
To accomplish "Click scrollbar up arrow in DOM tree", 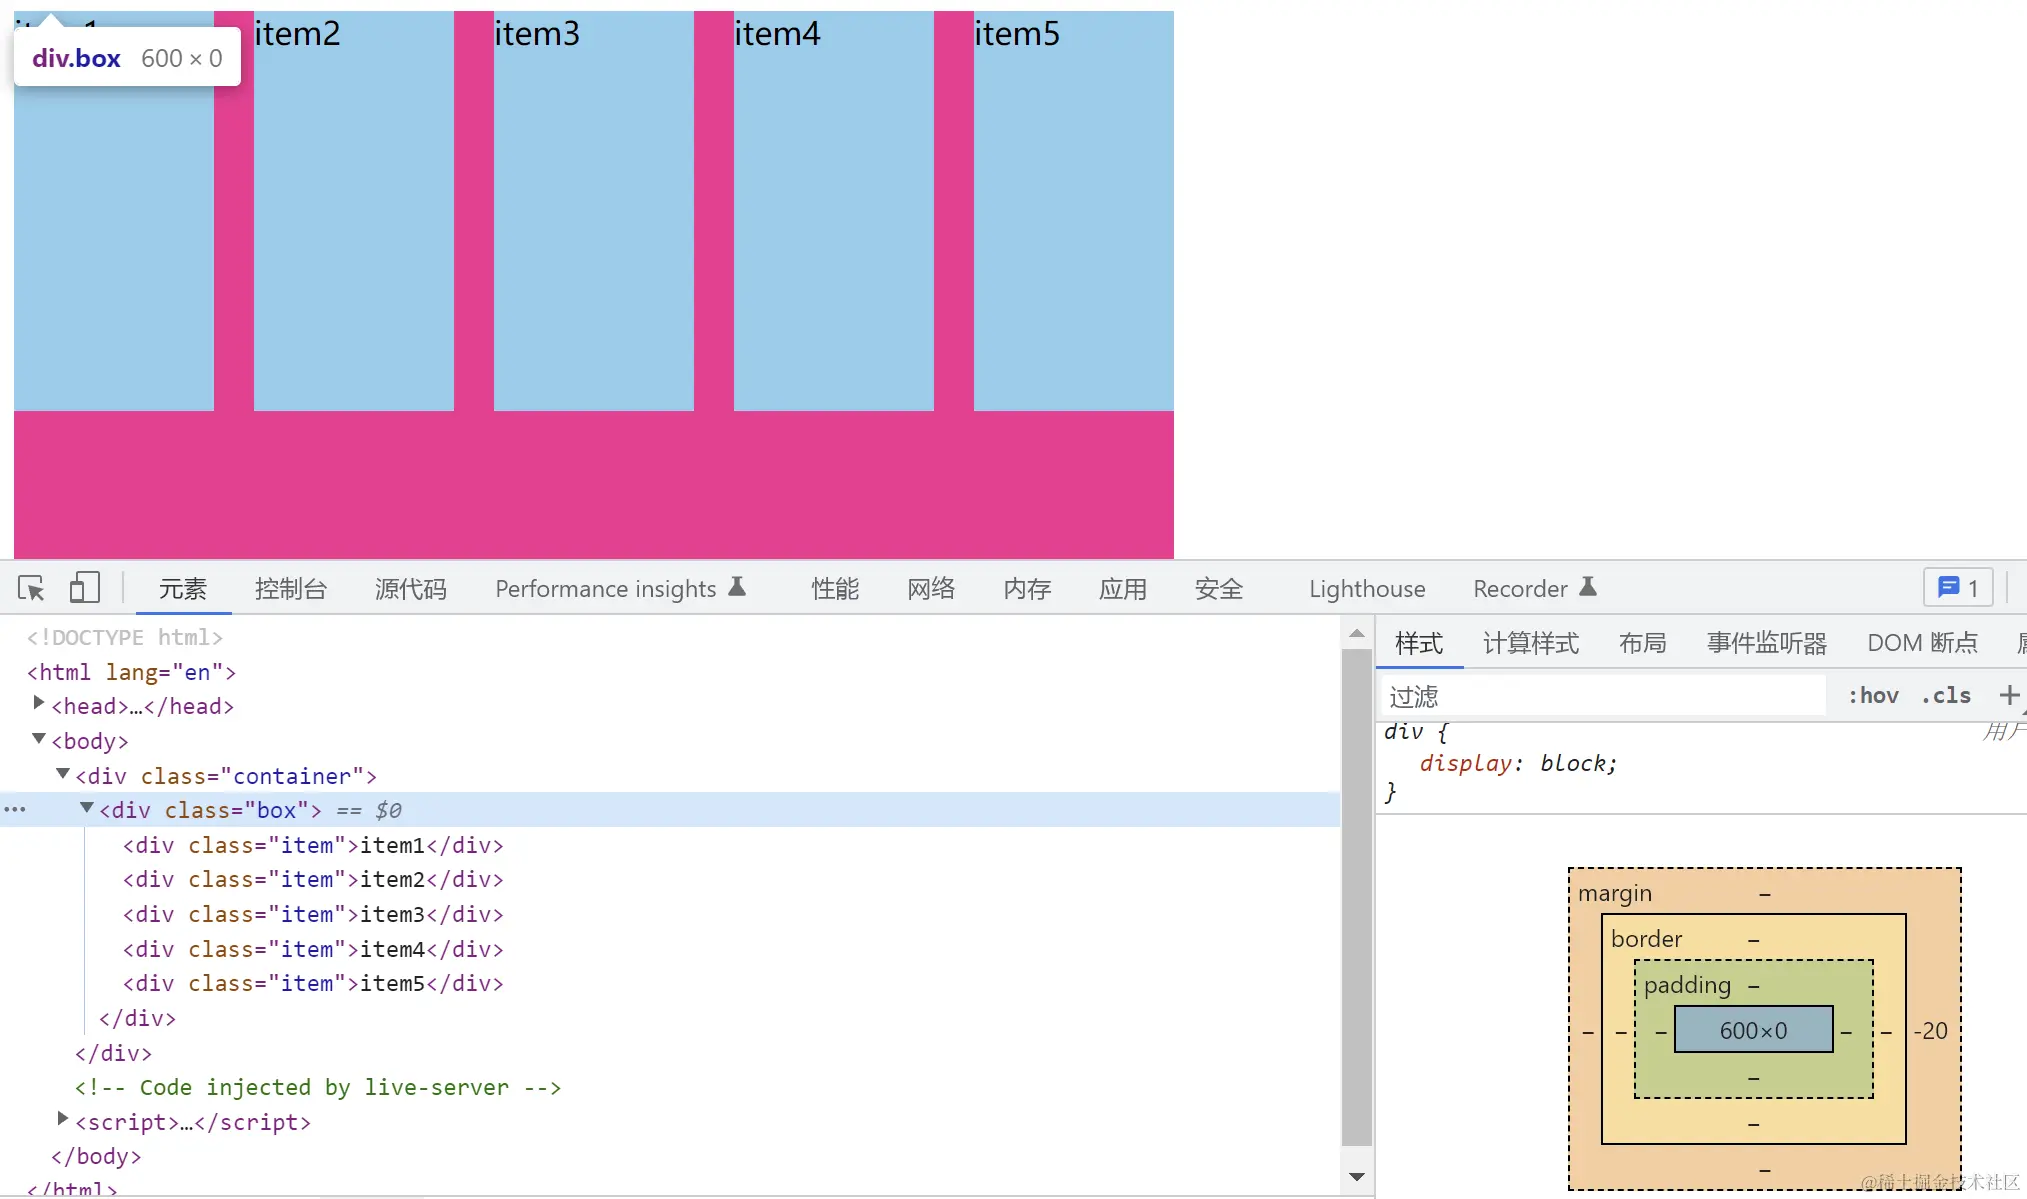I will point(1356,634).
